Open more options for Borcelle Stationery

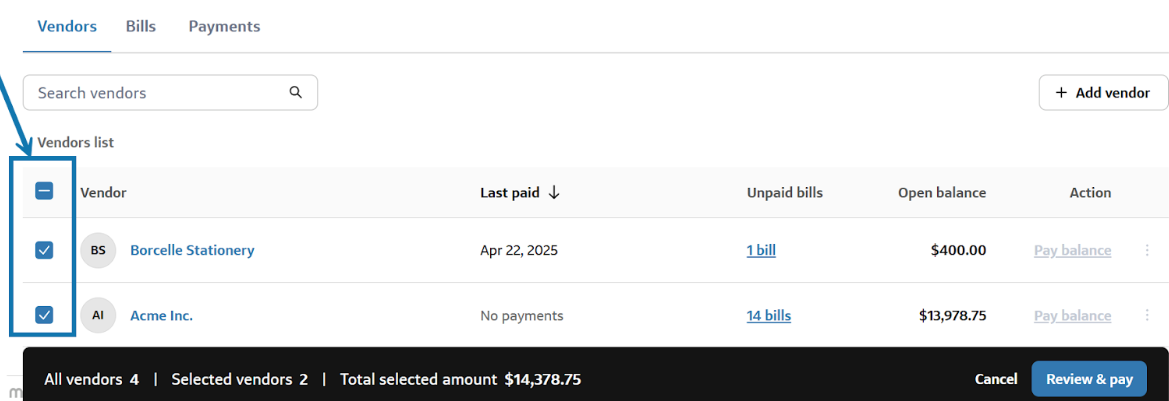pyautogui.click(x=1147, y=250)
